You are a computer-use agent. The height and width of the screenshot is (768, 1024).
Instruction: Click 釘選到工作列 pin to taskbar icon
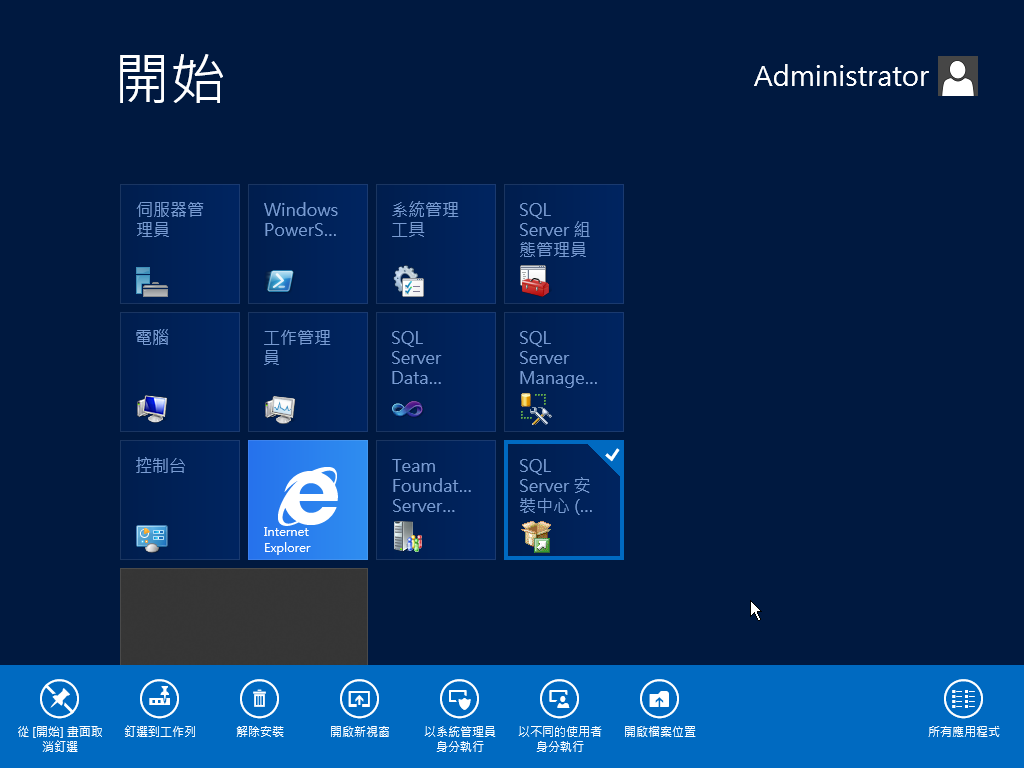pos(159,699)
